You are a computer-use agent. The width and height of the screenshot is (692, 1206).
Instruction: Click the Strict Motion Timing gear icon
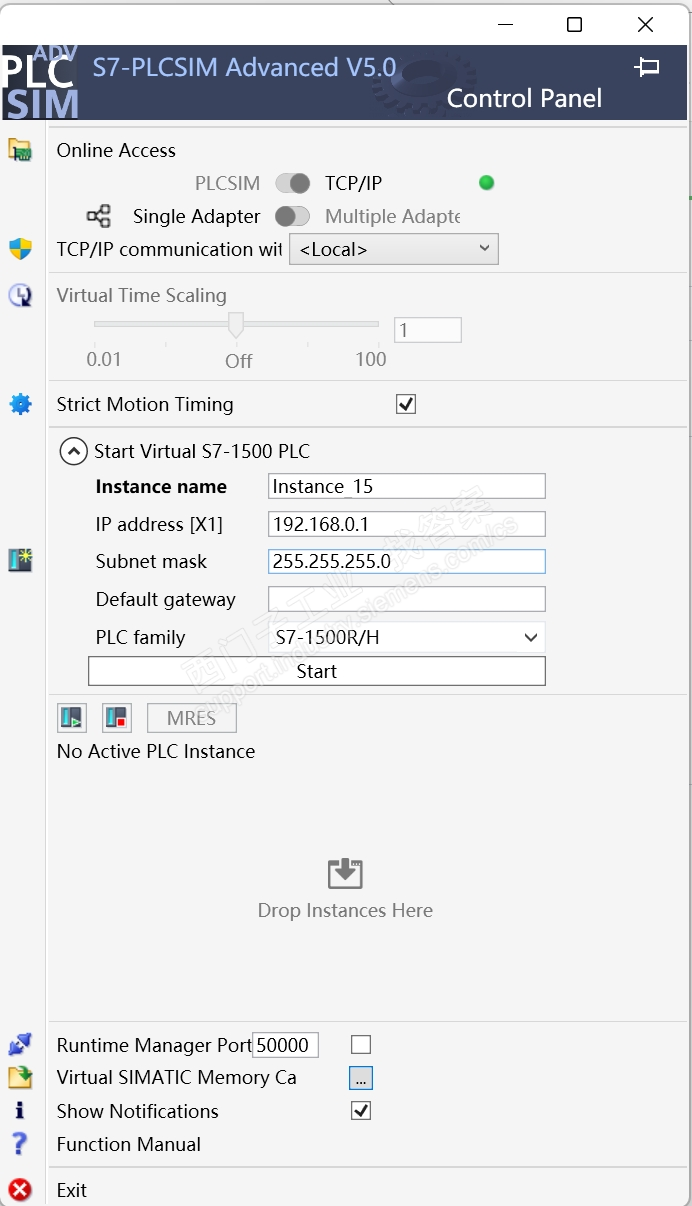20,404
